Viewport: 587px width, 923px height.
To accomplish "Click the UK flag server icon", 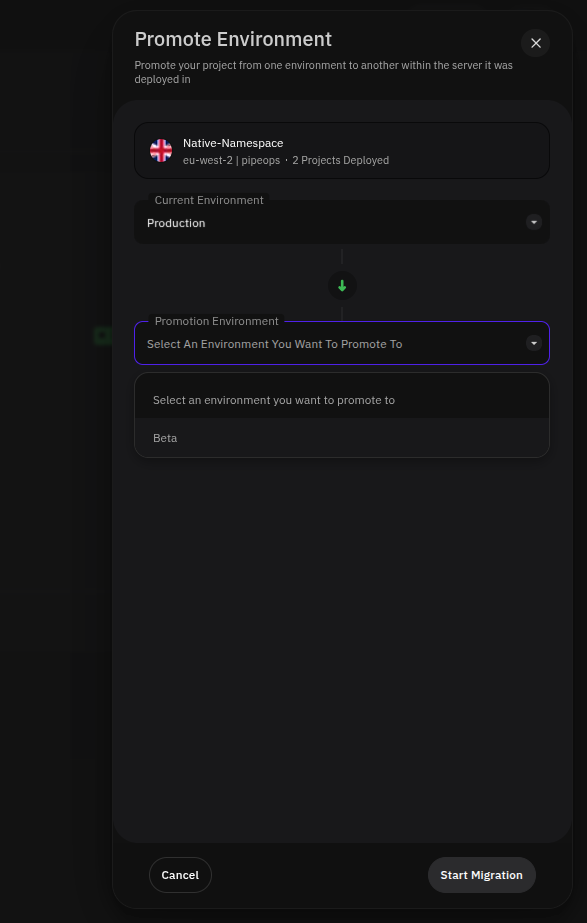I will coord(161,151).
